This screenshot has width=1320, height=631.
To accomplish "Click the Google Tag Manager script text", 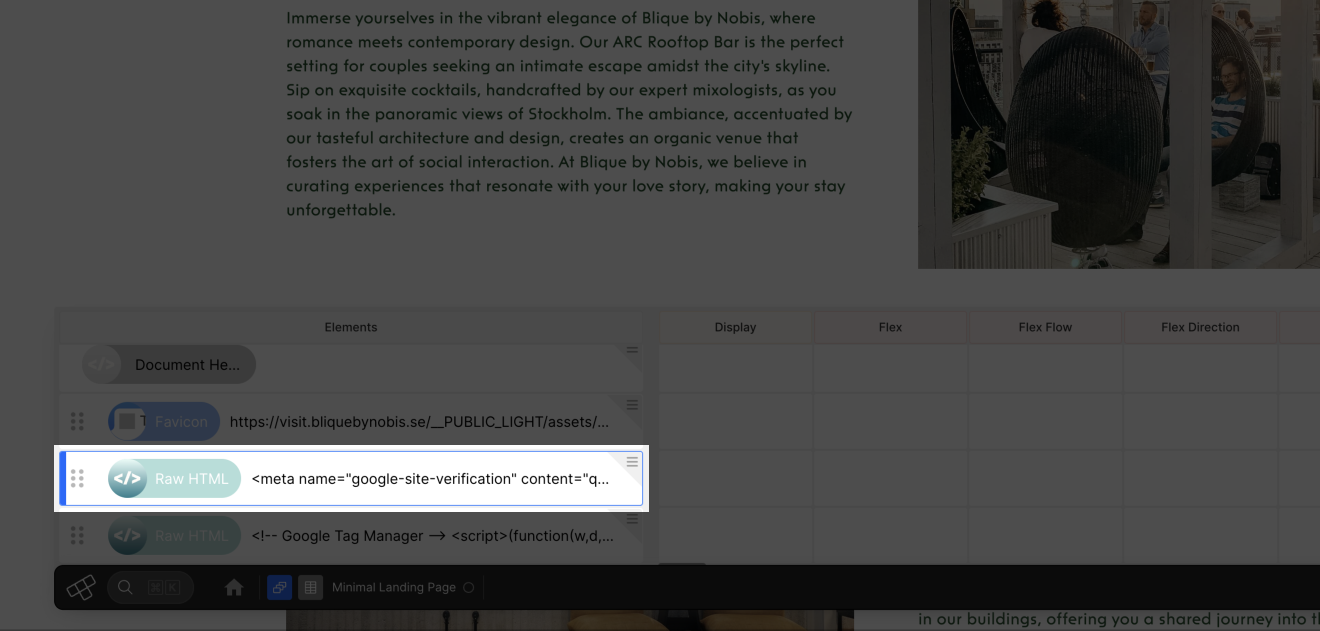I will click(x=430, y=536).
